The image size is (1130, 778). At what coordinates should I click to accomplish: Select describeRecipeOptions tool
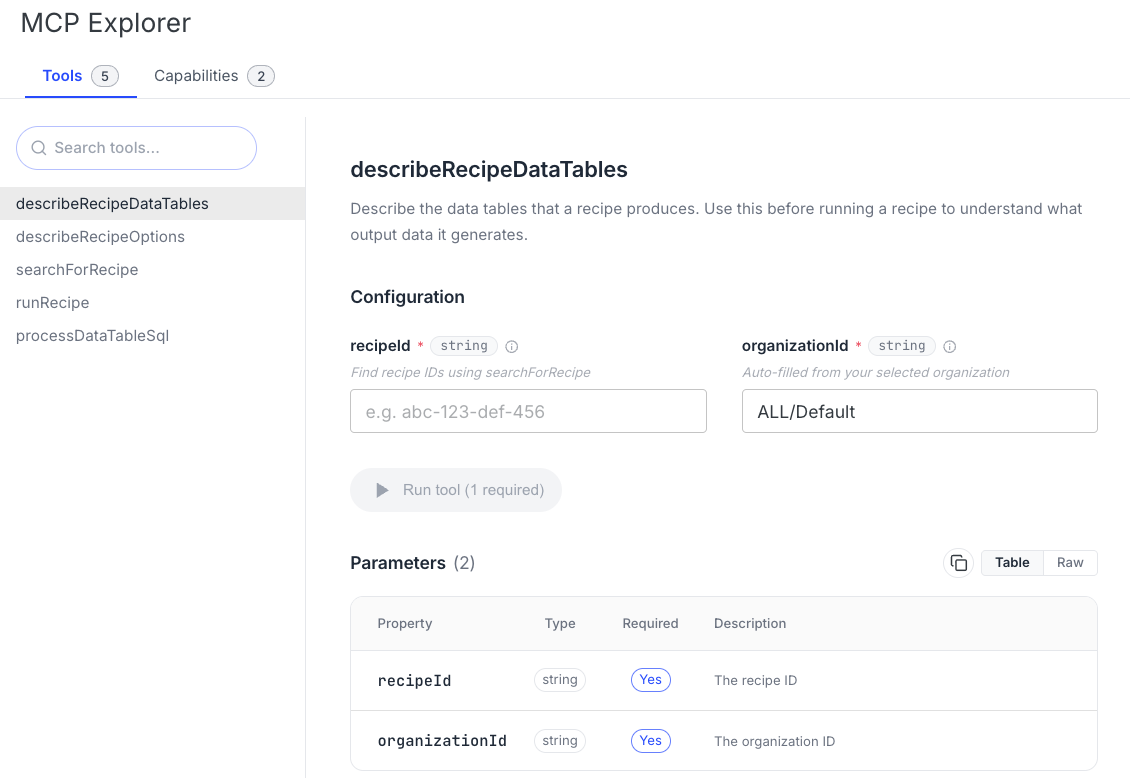click(152, 237)
